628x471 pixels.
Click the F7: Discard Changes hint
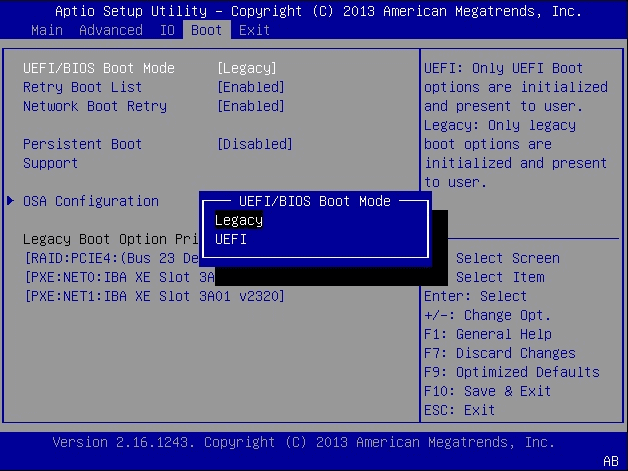[x=499, y=353]
